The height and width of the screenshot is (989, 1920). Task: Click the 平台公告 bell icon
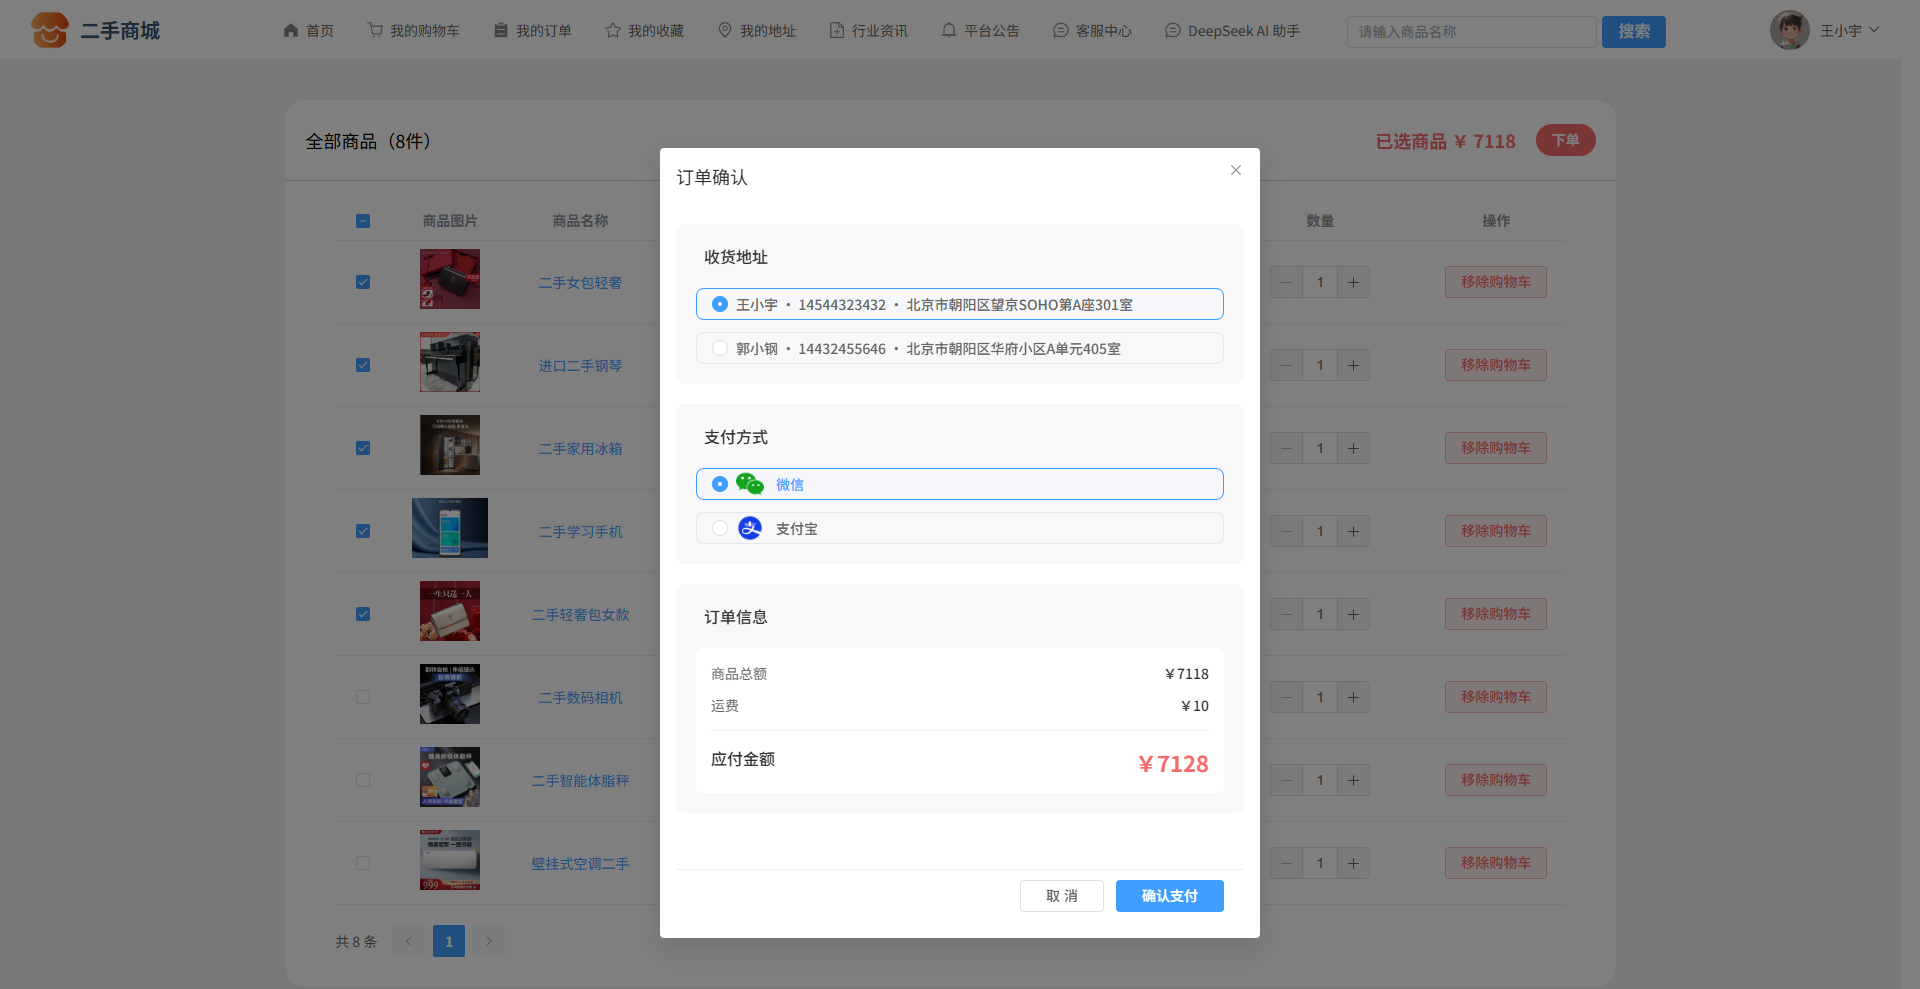click(x=949, y=31)
